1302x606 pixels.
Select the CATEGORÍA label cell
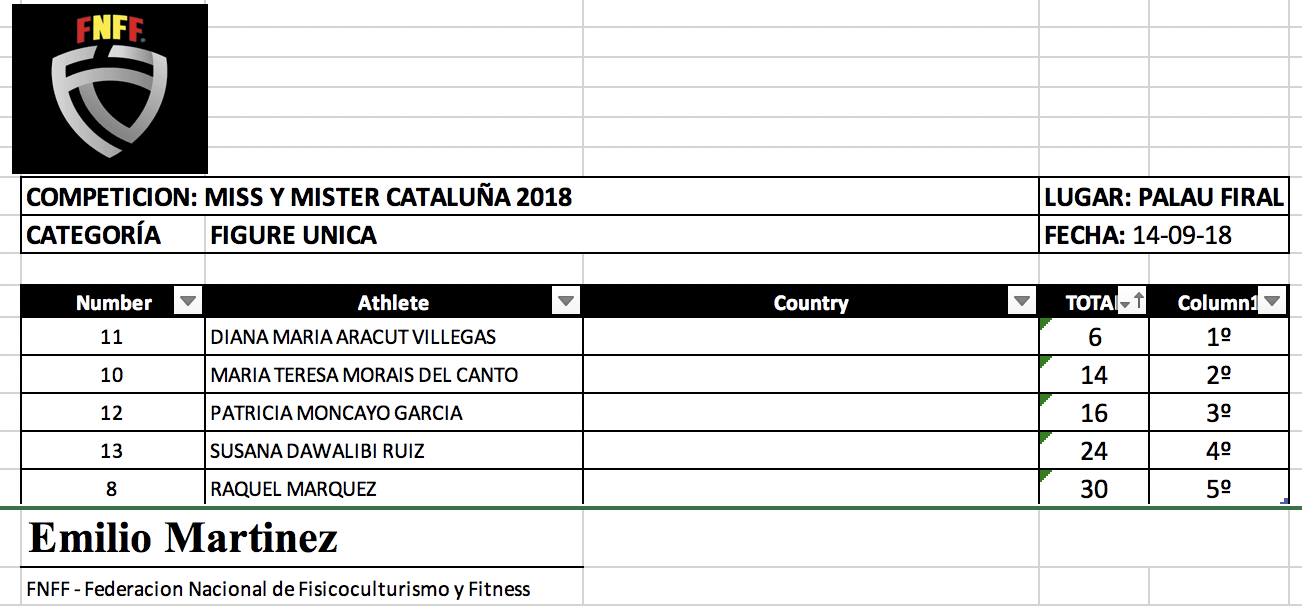94,236
